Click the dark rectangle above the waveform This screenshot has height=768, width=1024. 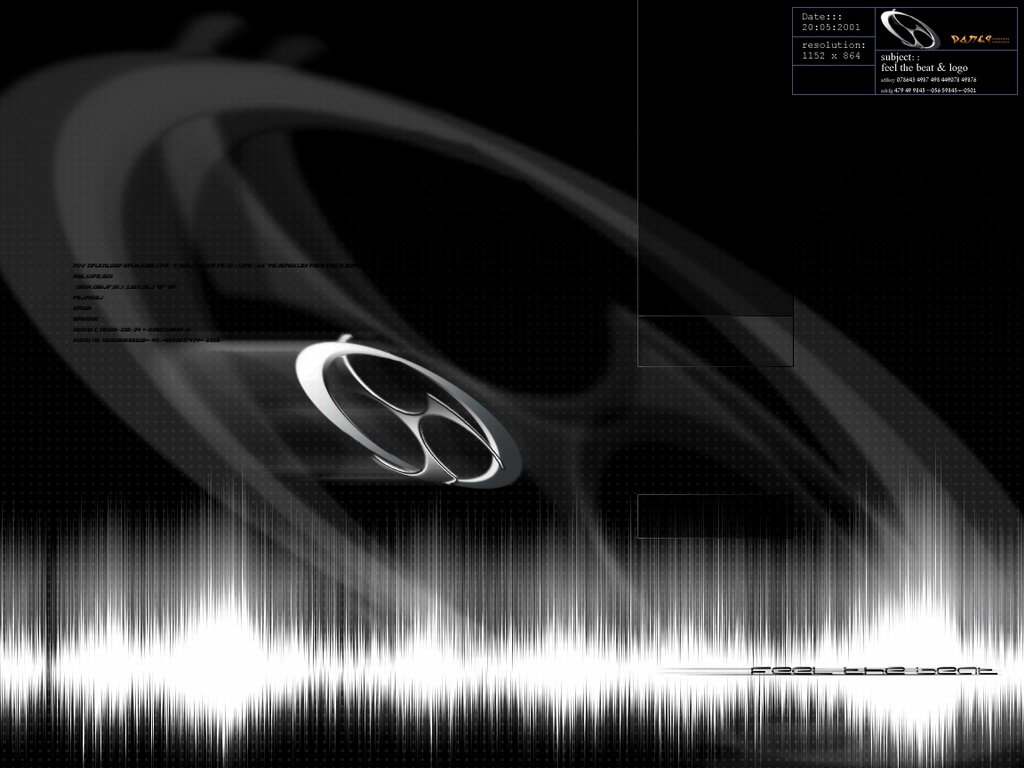point(715,516)
